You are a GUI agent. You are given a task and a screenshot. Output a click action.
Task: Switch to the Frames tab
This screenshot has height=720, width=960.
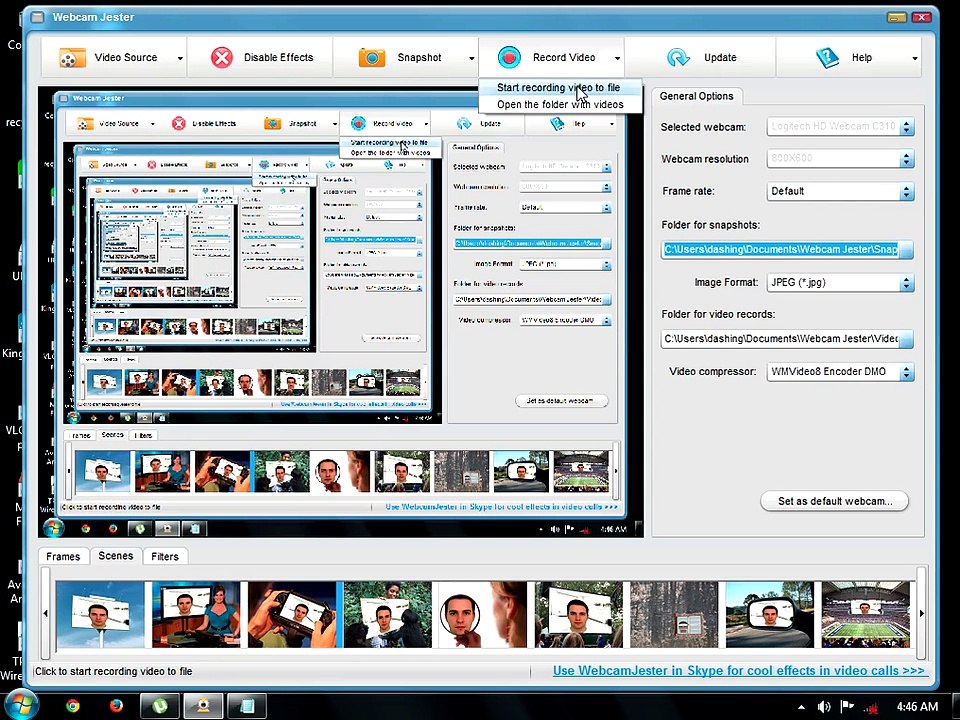[x=63, y=556]
